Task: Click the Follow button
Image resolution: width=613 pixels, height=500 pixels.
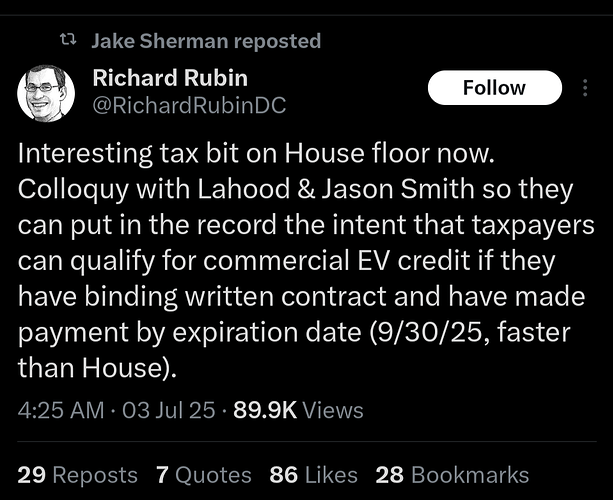Action: [493, 88]
